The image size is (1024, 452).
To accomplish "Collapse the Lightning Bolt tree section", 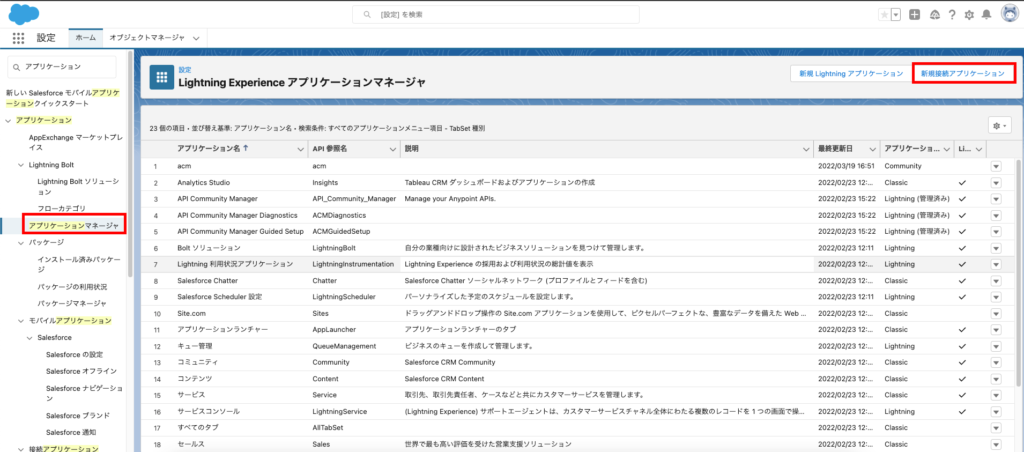I will [x=21, y=164].
